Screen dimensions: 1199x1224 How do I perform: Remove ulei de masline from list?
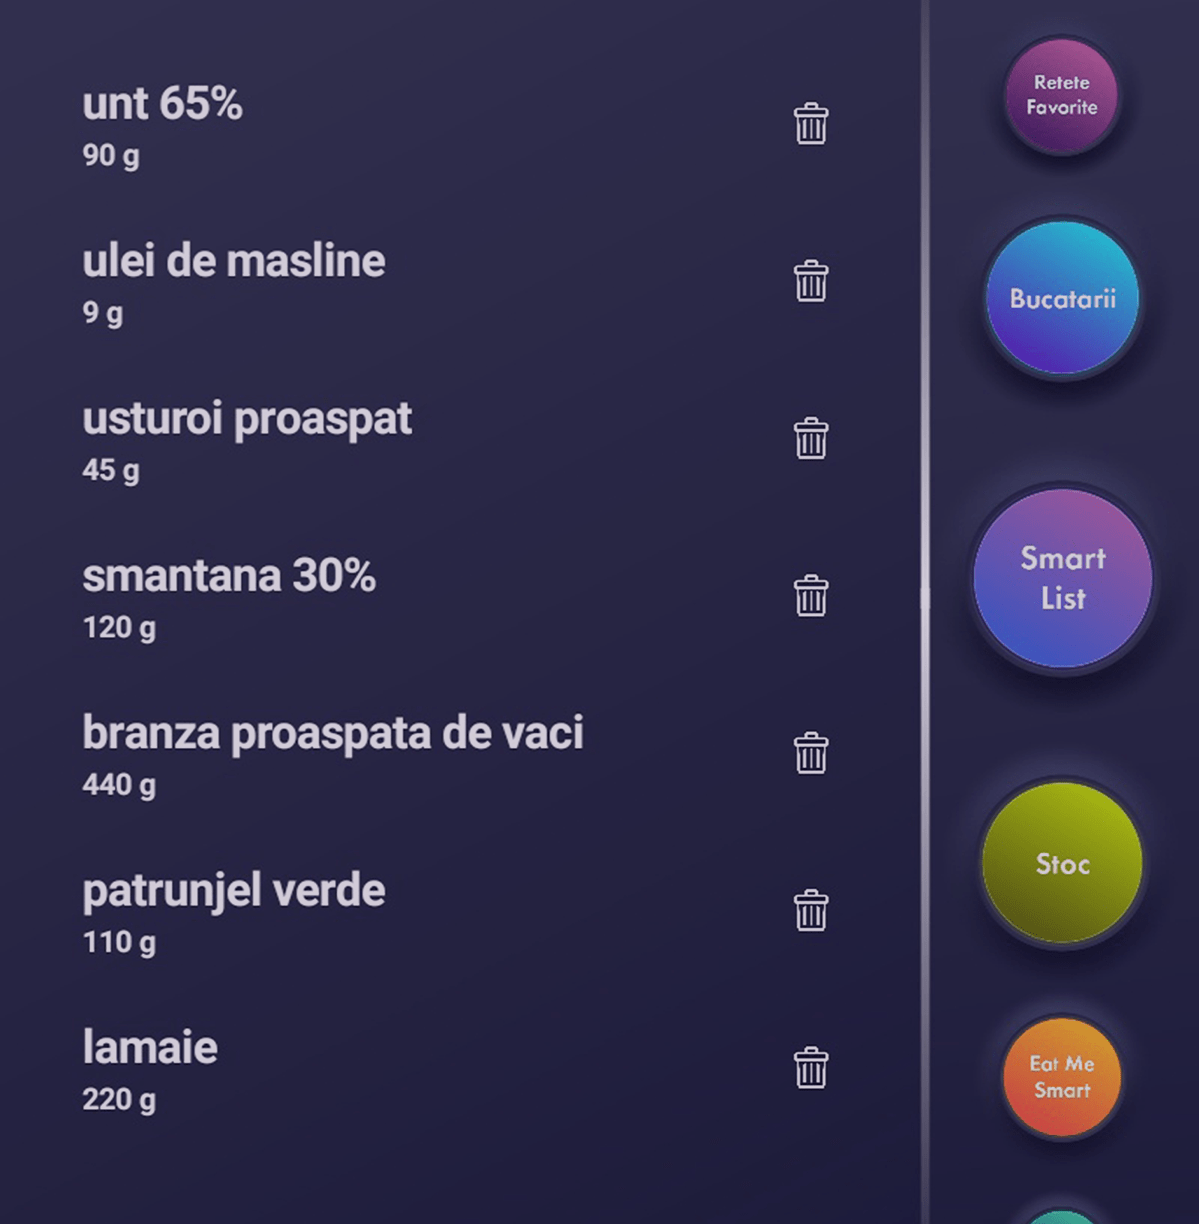pos(811,281)
